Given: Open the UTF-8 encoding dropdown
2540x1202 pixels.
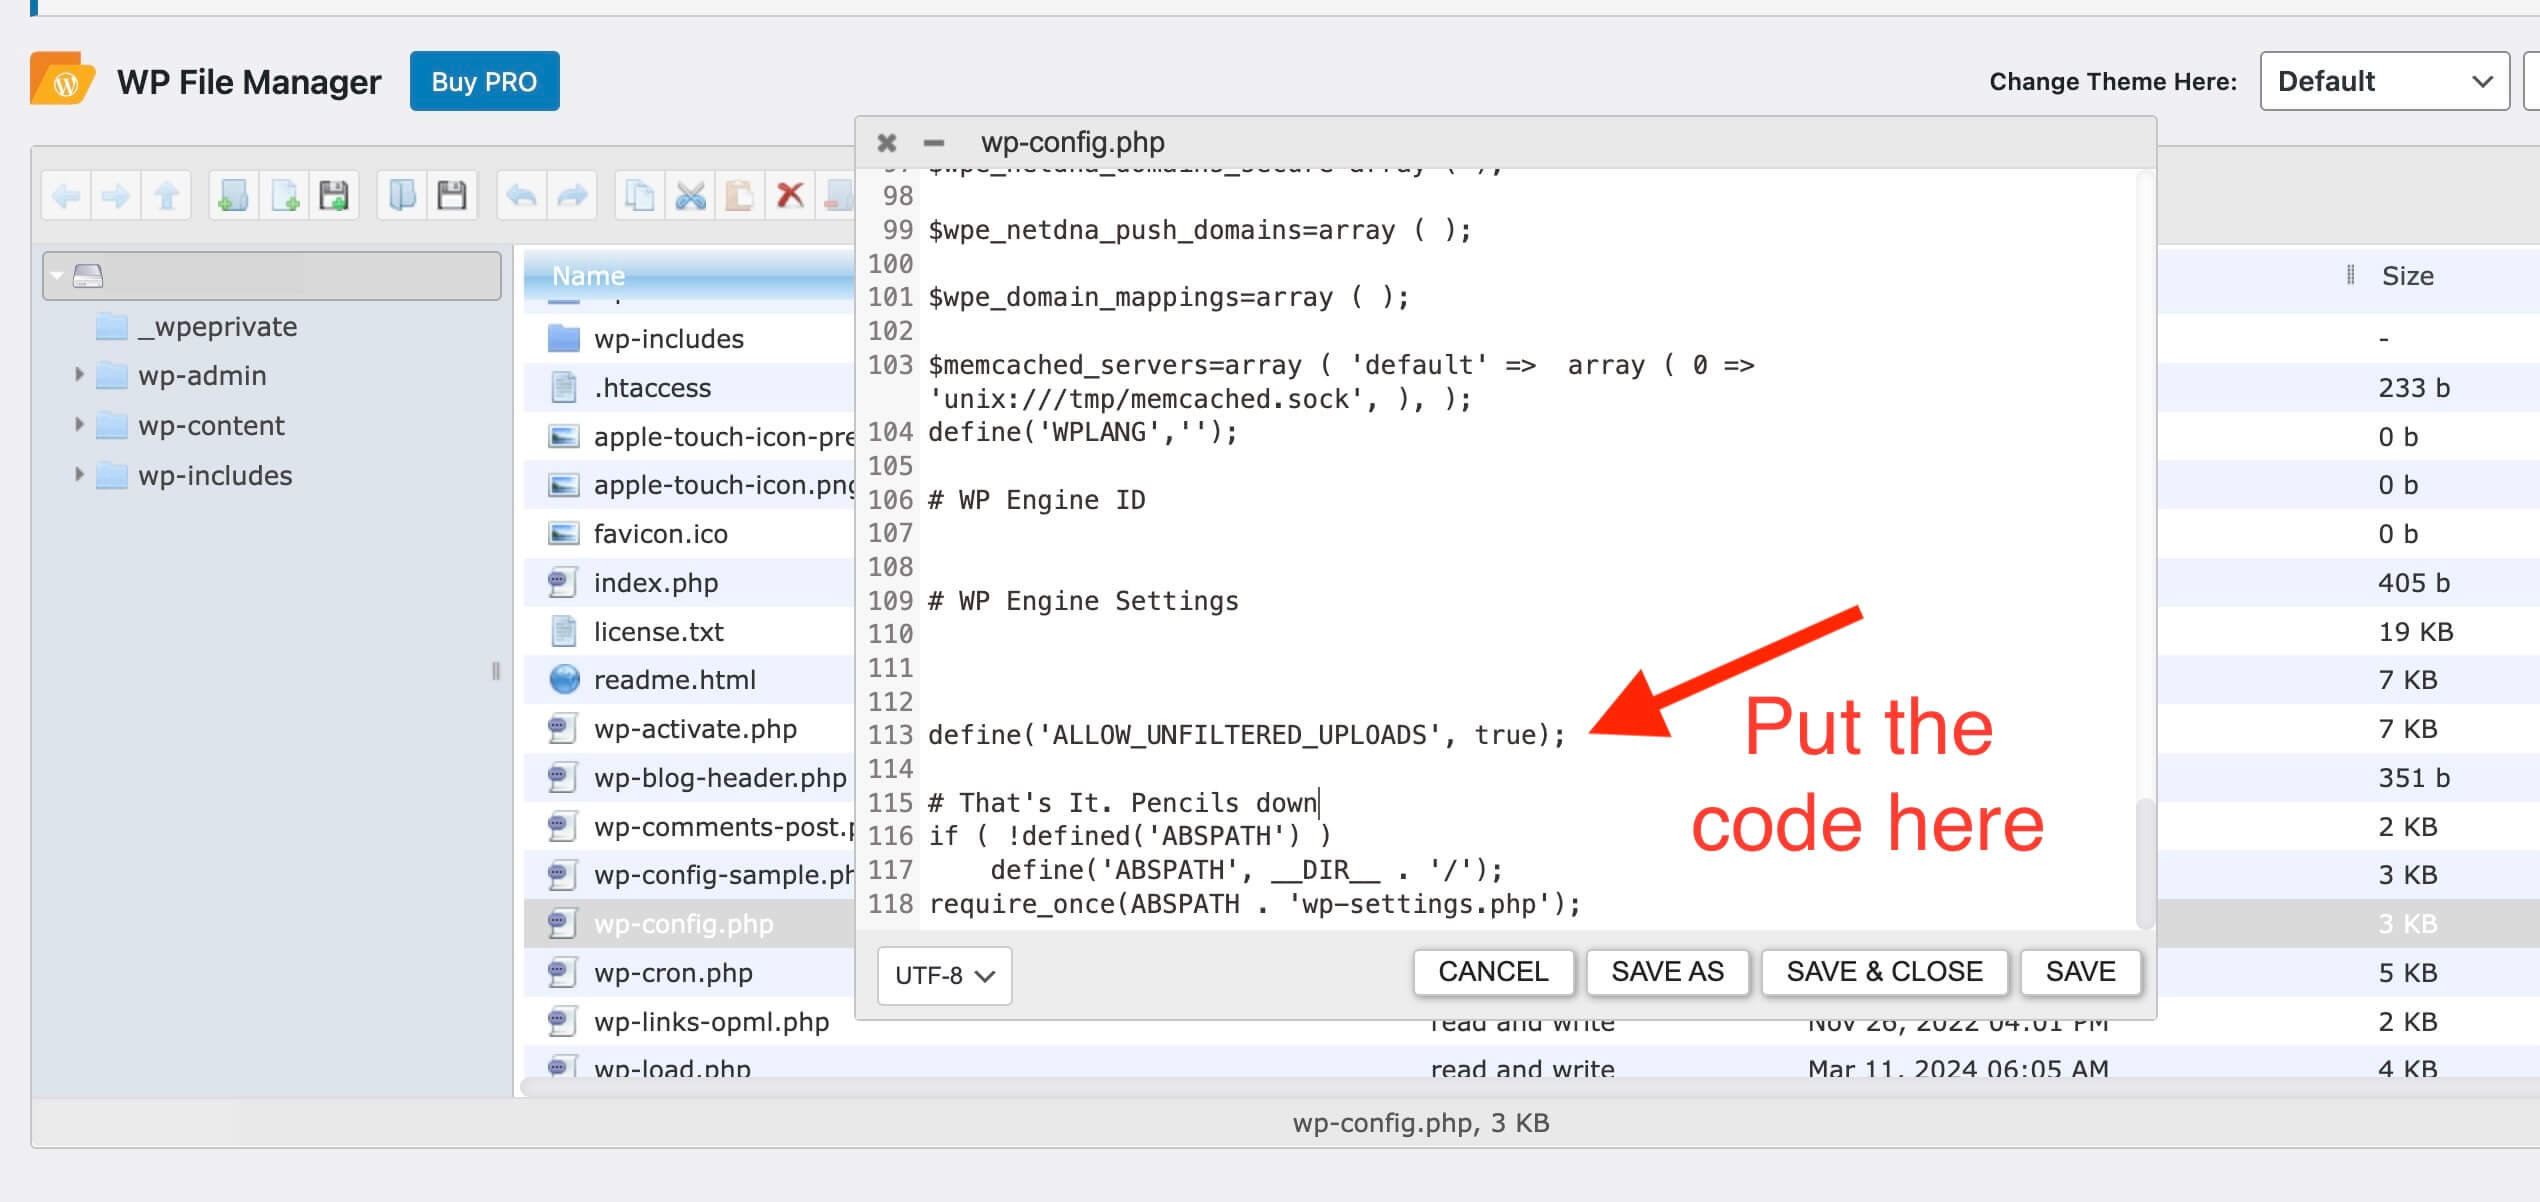Looking at the screenshot, I should (x=944, y=975).
